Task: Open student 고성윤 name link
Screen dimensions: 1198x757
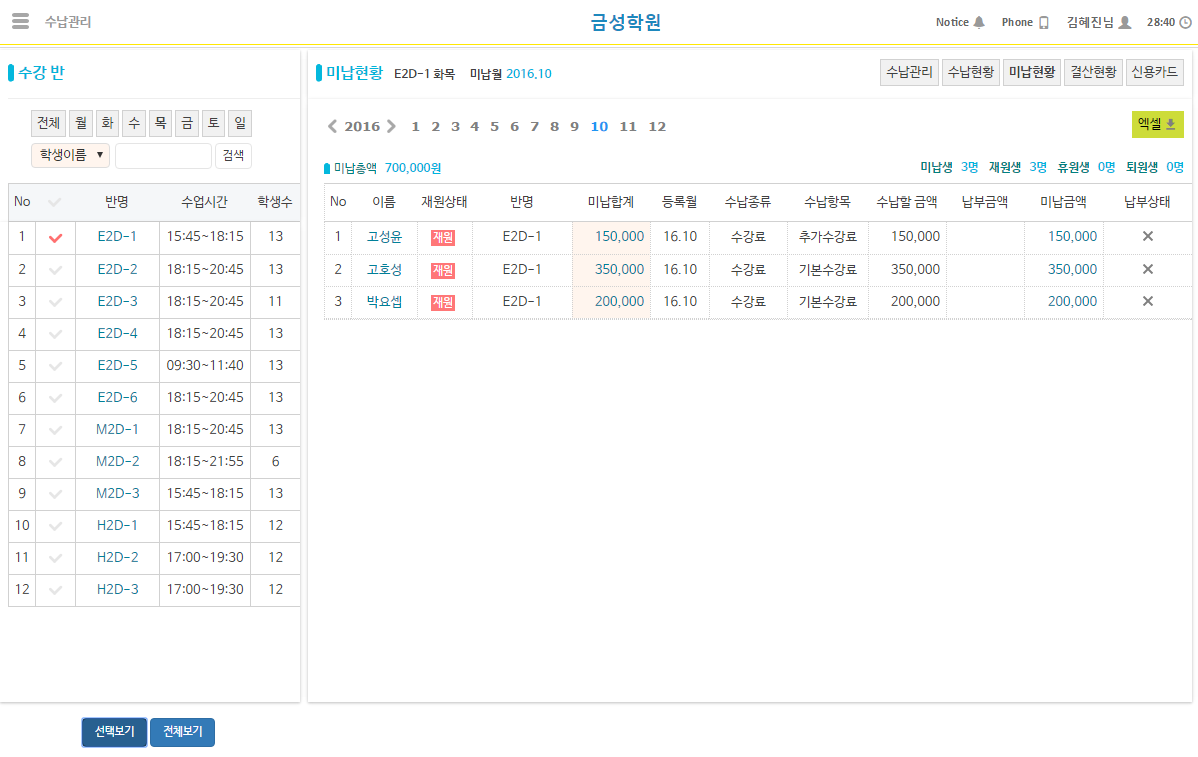Action: tap(384, 237)
